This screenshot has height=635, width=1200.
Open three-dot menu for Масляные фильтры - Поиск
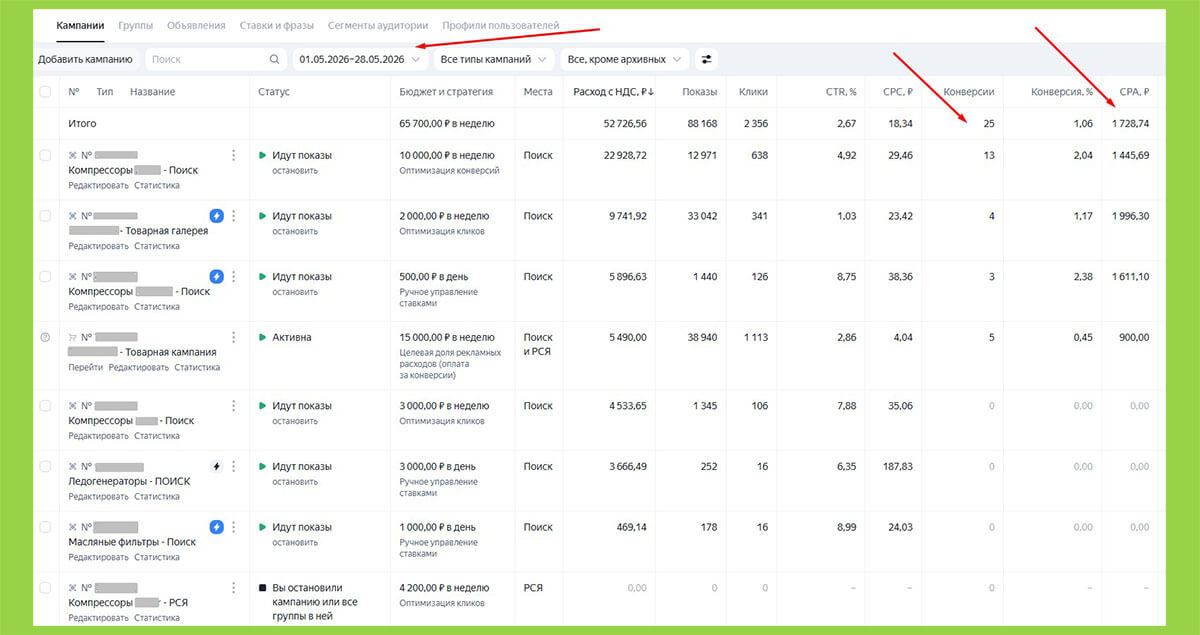point(234,527)
